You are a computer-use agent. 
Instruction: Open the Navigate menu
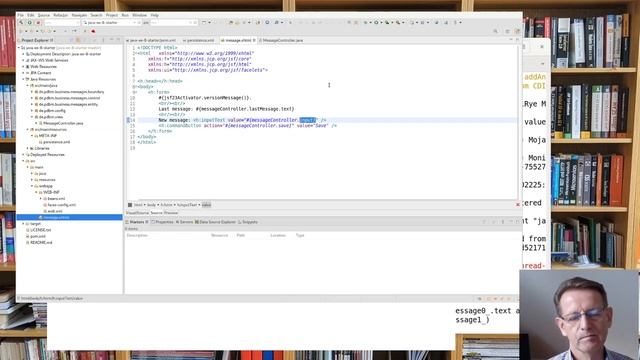[79, 15]
